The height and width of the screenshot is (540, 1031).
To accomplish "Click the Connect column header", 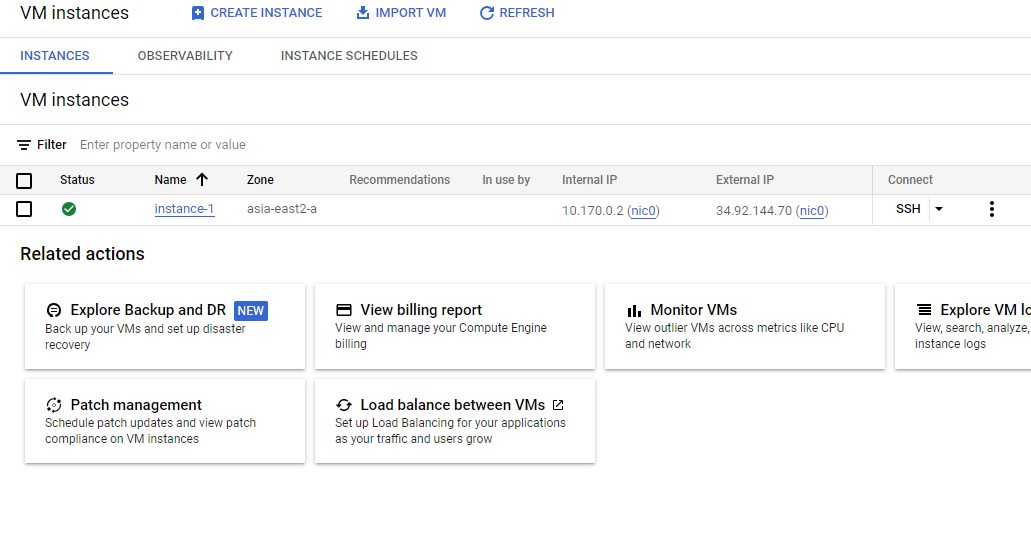I will (910, 180).
